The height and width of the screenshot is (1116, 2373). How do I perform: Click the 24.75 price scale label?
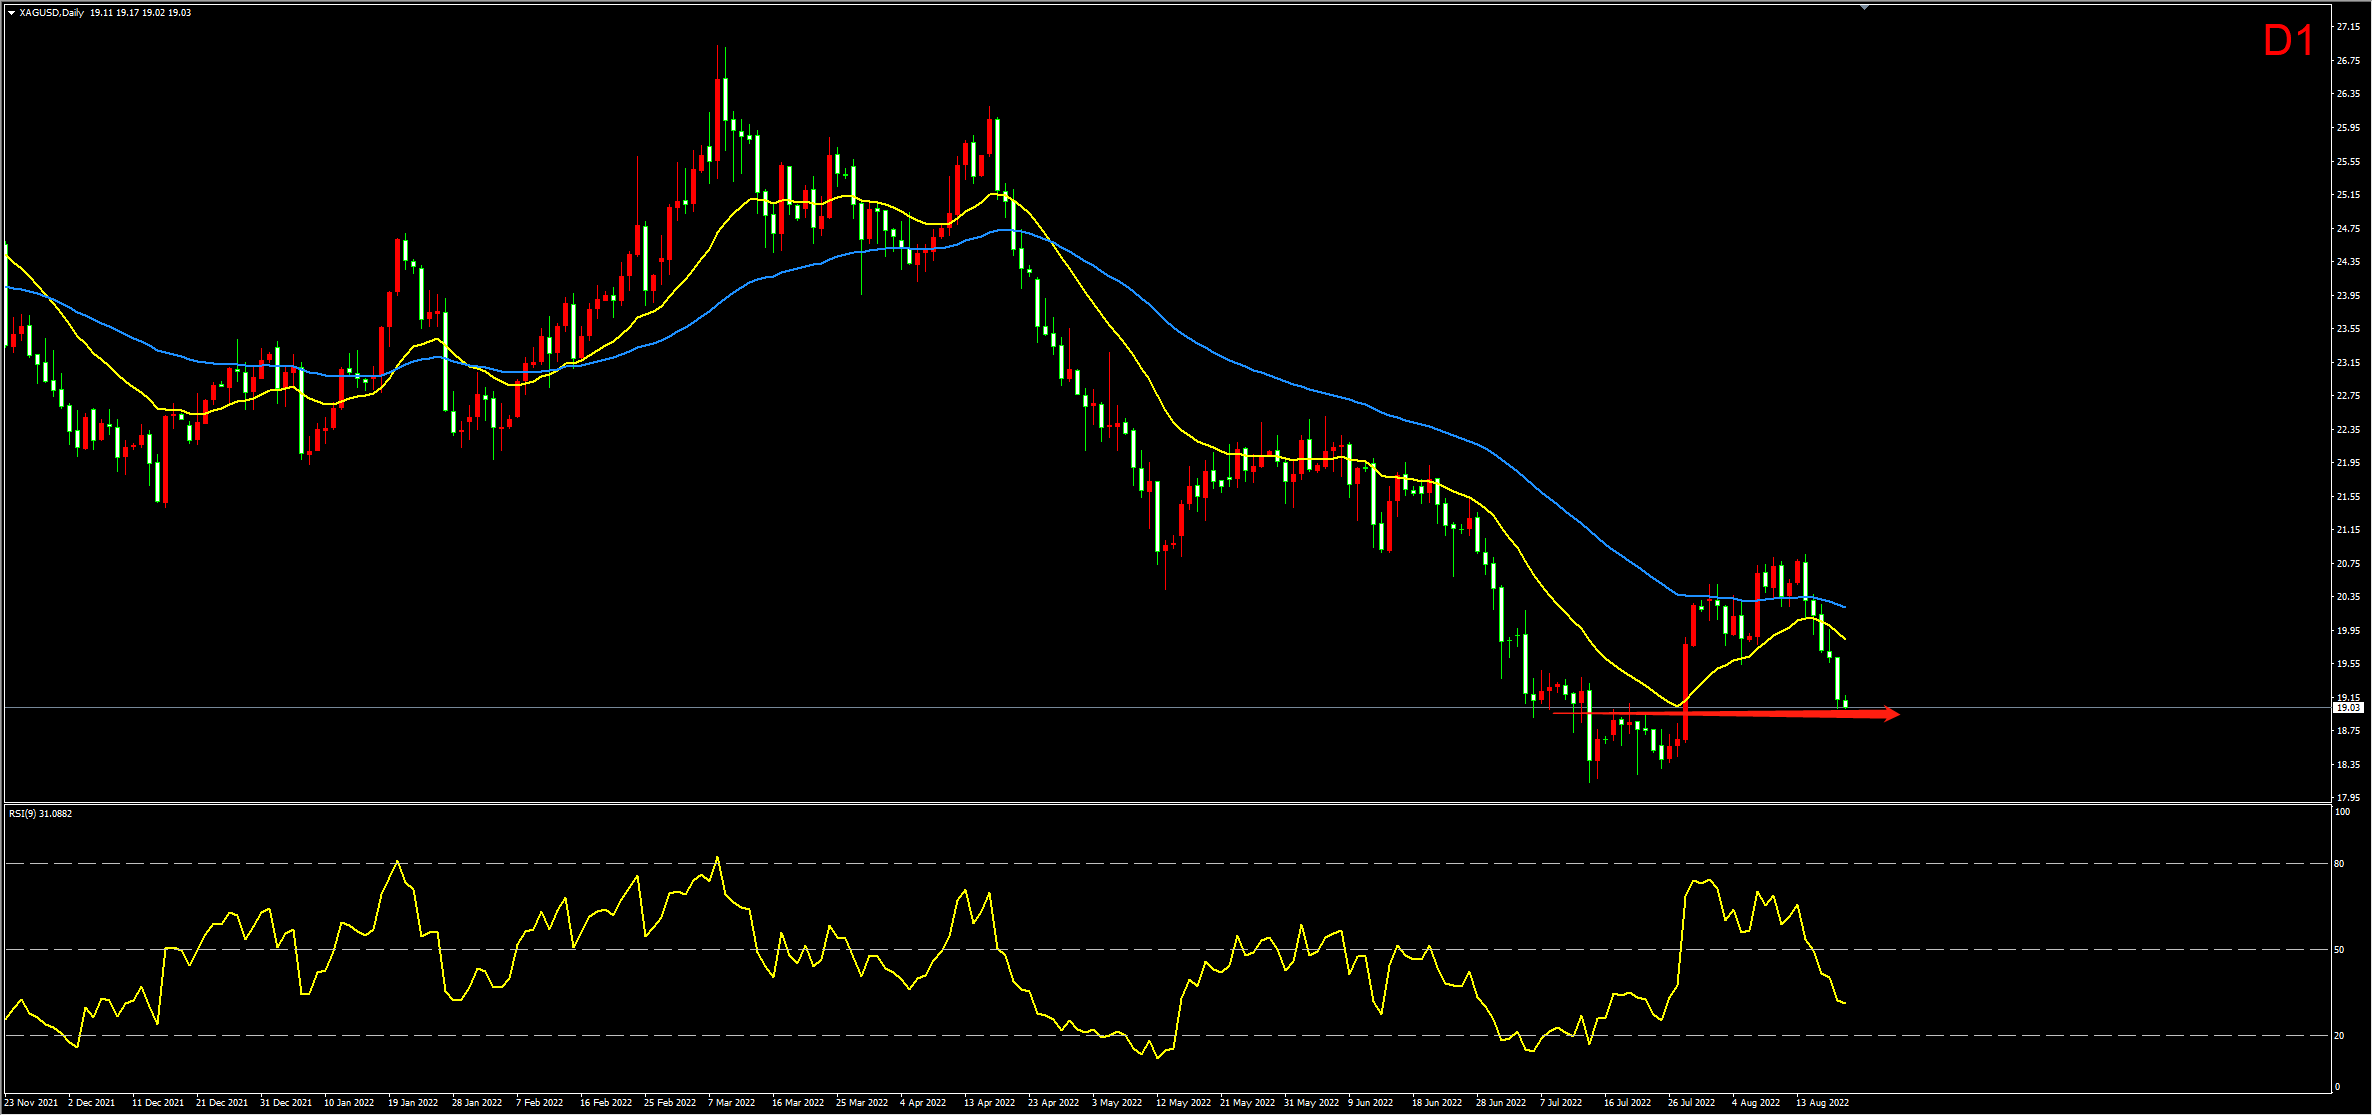tap(2347, 229)
